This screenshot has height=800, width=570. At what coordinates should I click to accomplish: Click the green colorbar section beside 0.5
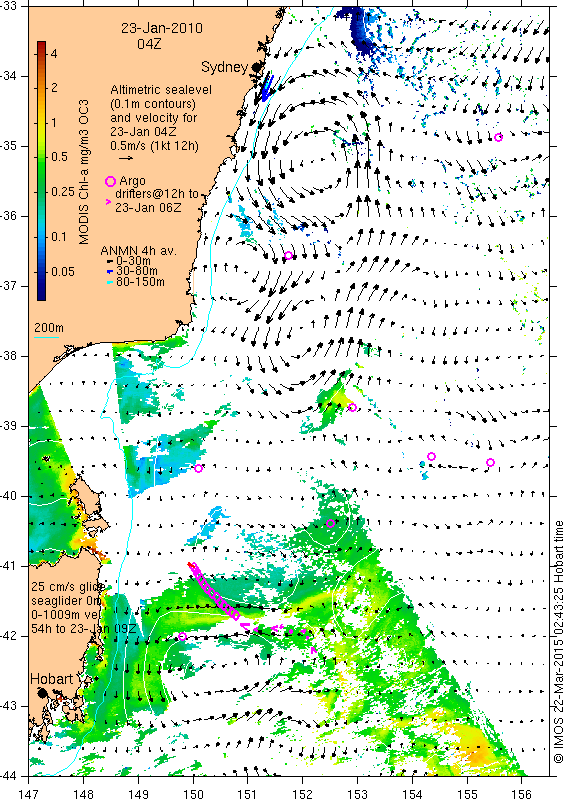click(41, 157)
